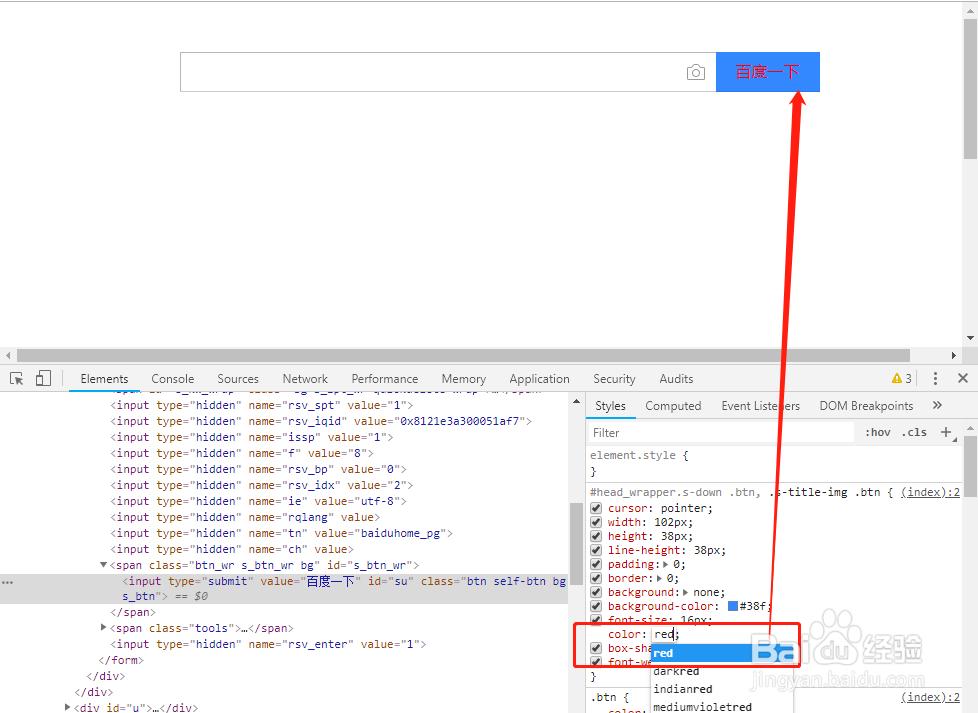Uncheck the box-shadow property checkbox
978x713 pixels.
tap(596, 648)
